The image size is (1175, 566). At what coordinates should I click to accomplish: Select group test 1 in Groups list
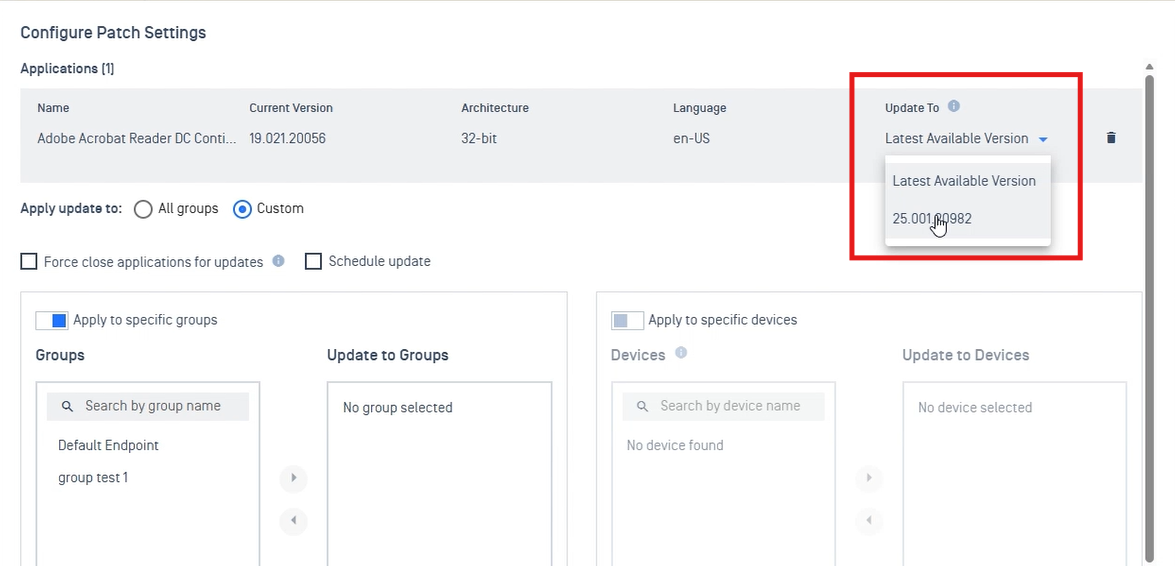click(x=93, y=478)
